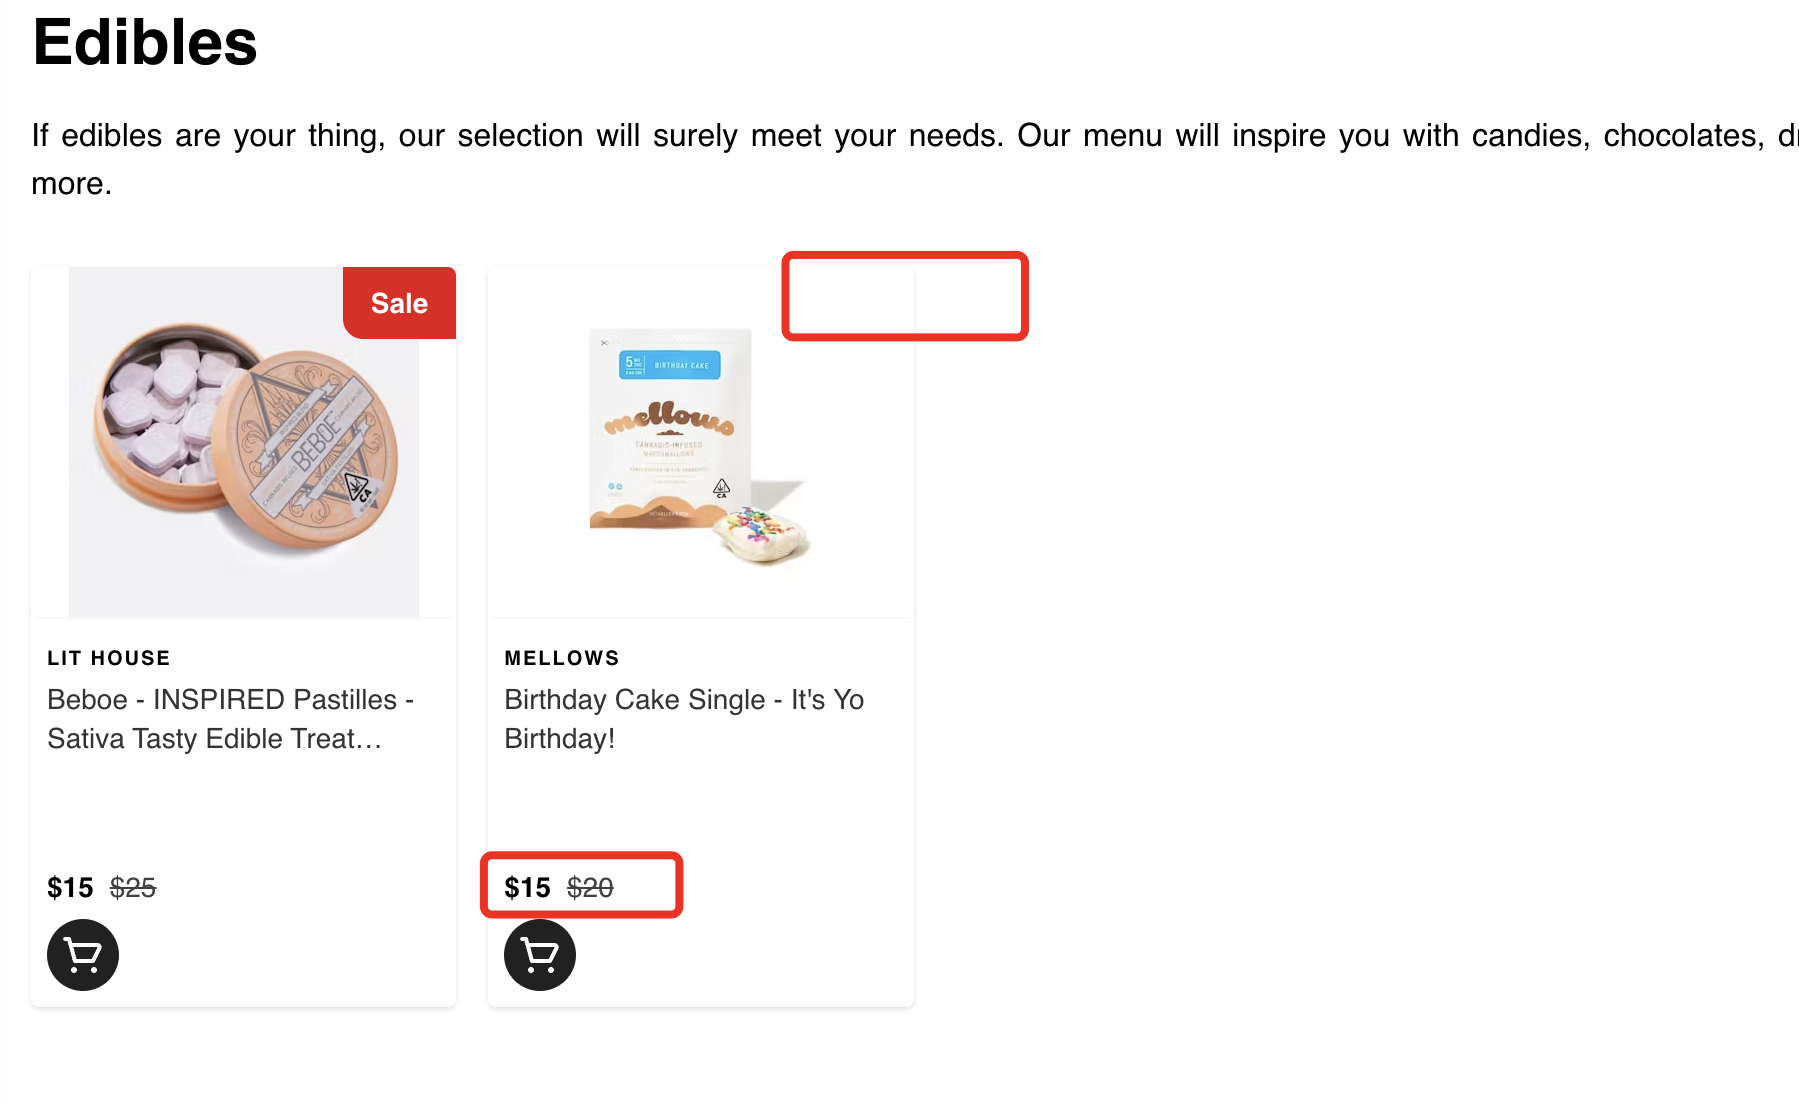Click the red Sale badge
Image resolution: width=1799 pixels, height=1105 pixels.
coord(399,303)
